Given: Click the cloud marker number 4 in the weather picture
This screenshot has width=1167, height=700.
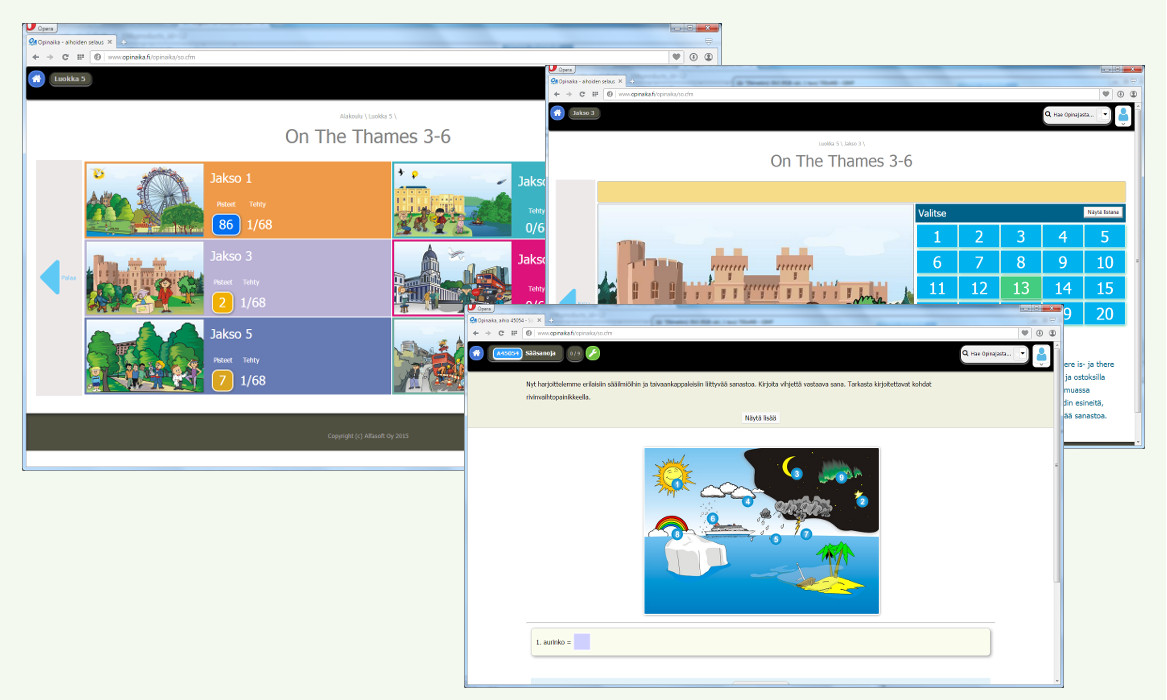Looking at the screenshot, I should (x=747, y=501).
